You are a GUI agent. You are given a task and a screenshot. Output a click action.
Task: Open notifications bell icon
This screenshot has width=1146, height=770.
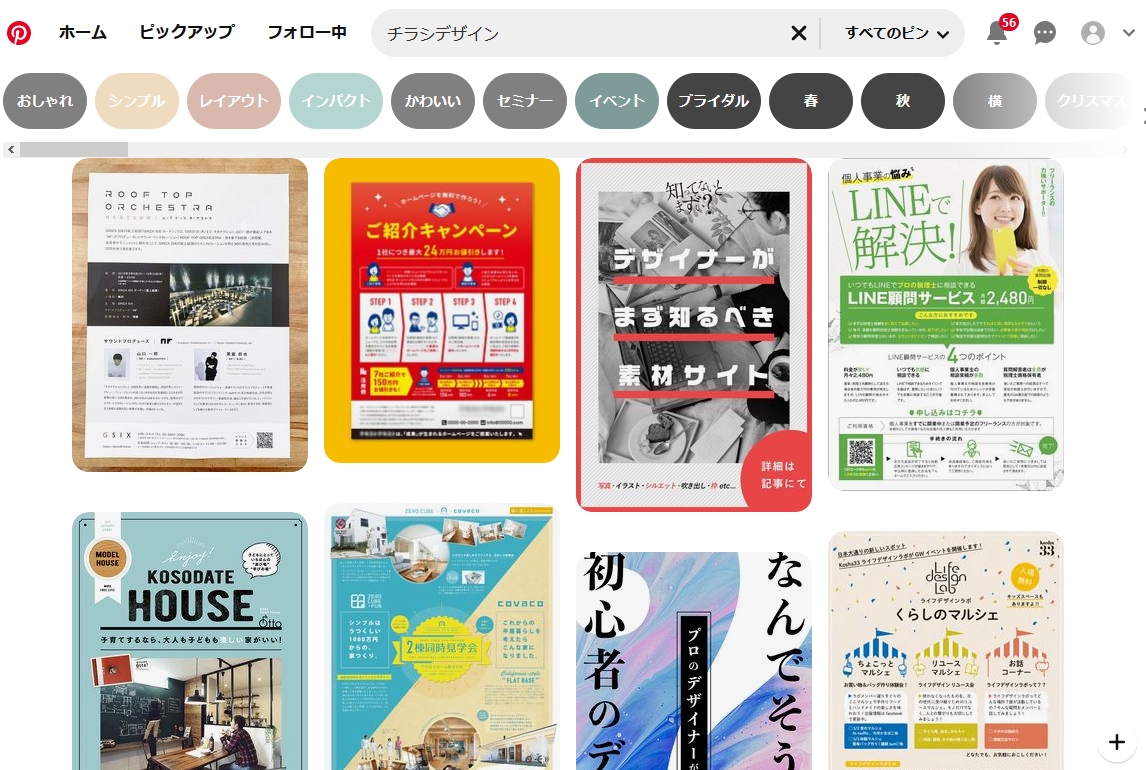[997, 33]
